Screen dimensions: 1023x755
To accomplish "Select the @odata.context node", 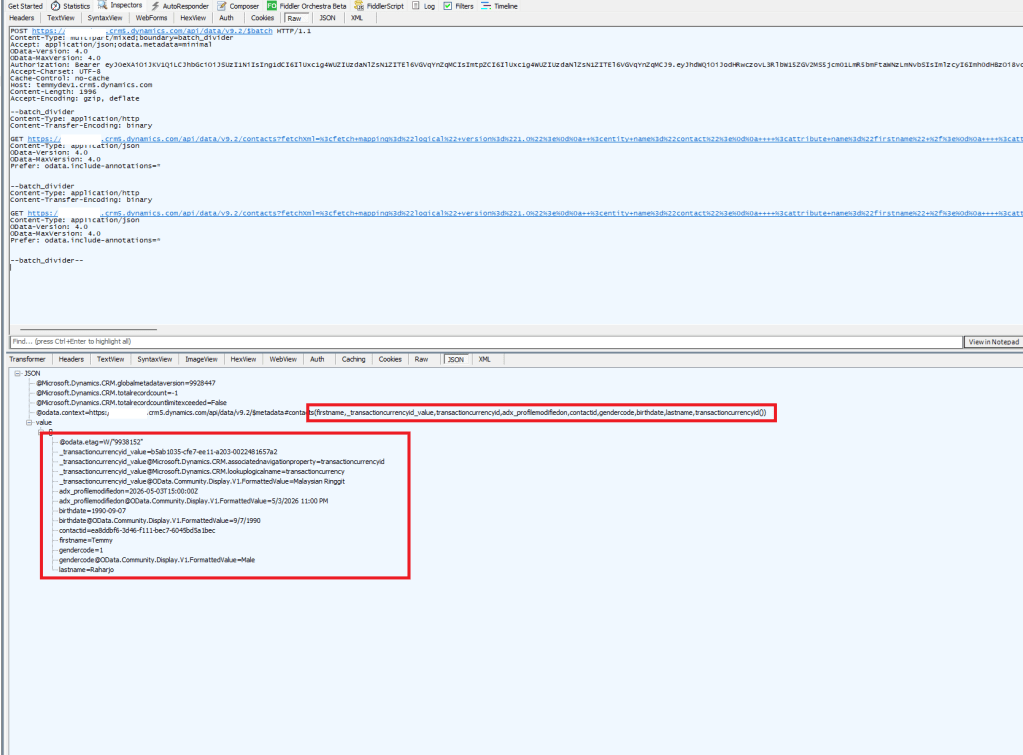I will (401, 412).
